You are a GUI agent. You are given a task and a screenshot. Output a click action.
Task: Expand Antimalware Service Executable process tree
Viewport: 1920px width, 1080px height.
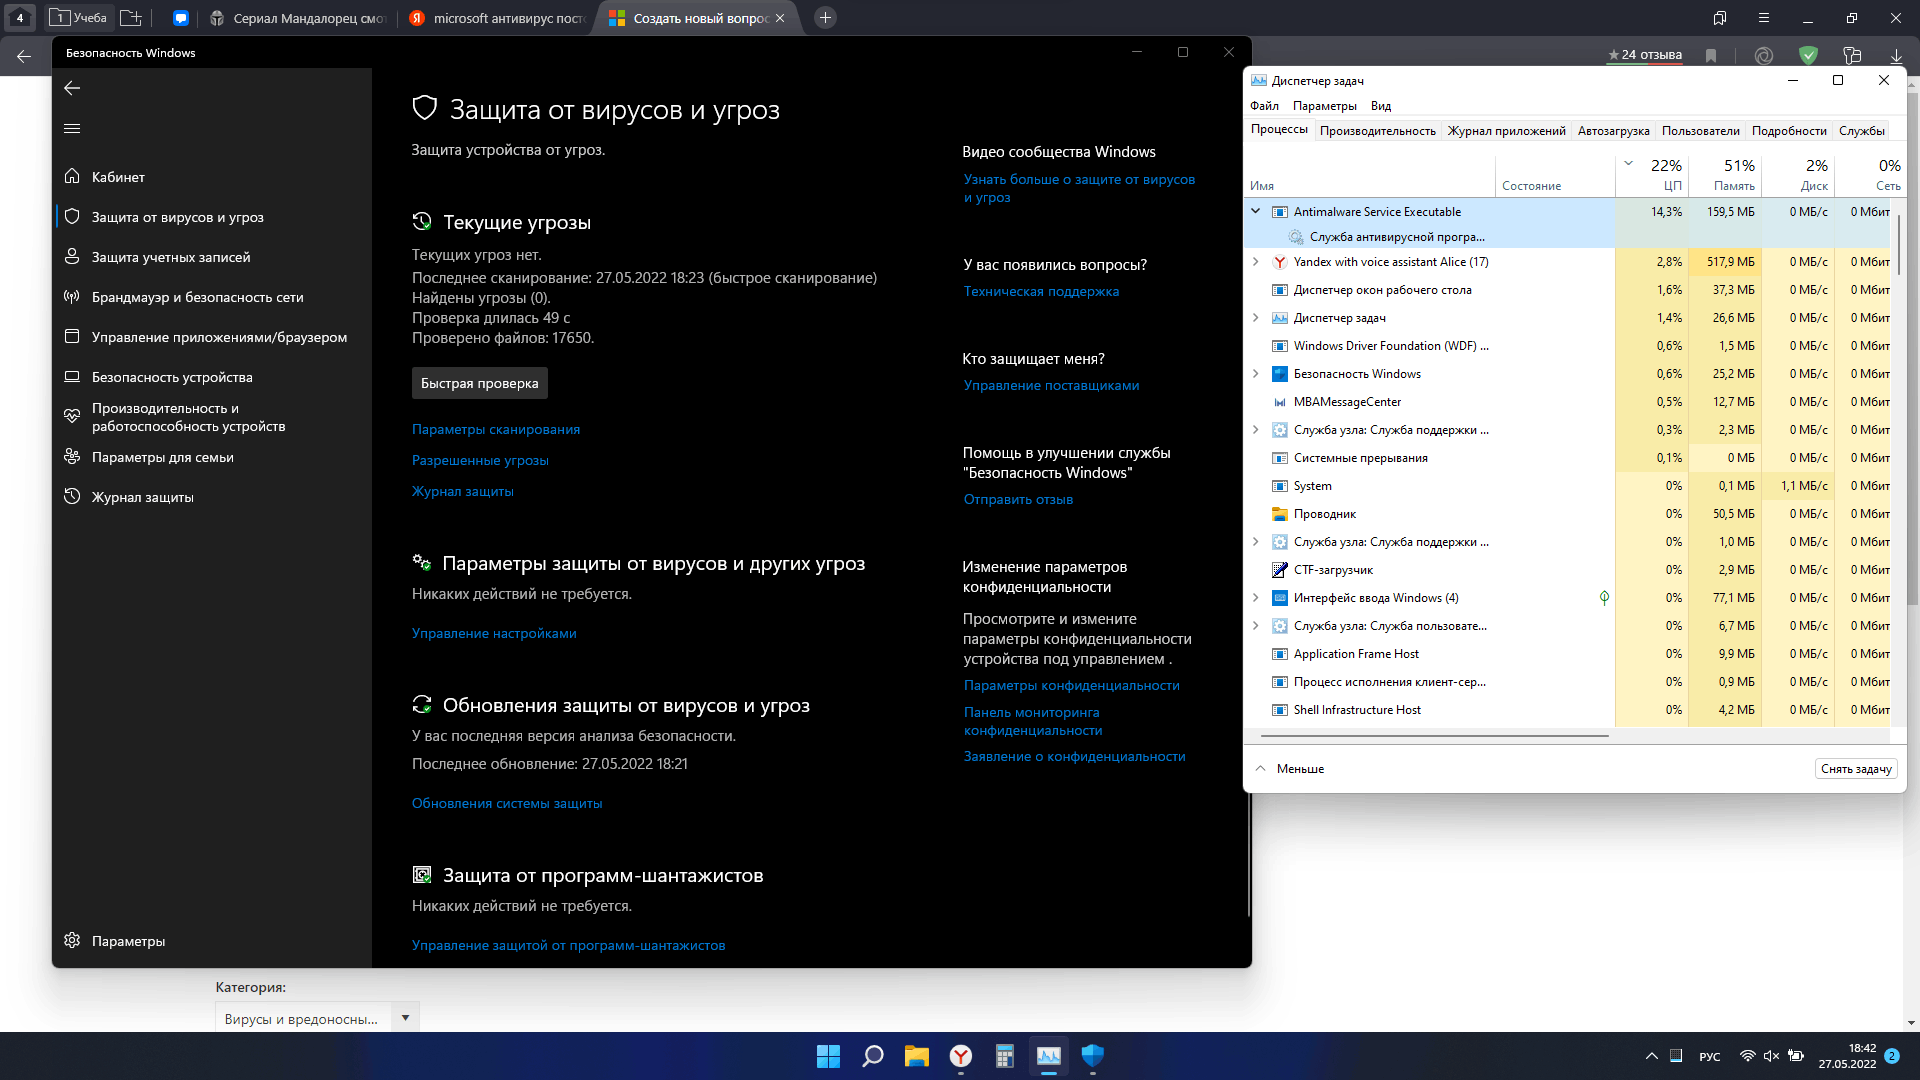pos(1257,211)
